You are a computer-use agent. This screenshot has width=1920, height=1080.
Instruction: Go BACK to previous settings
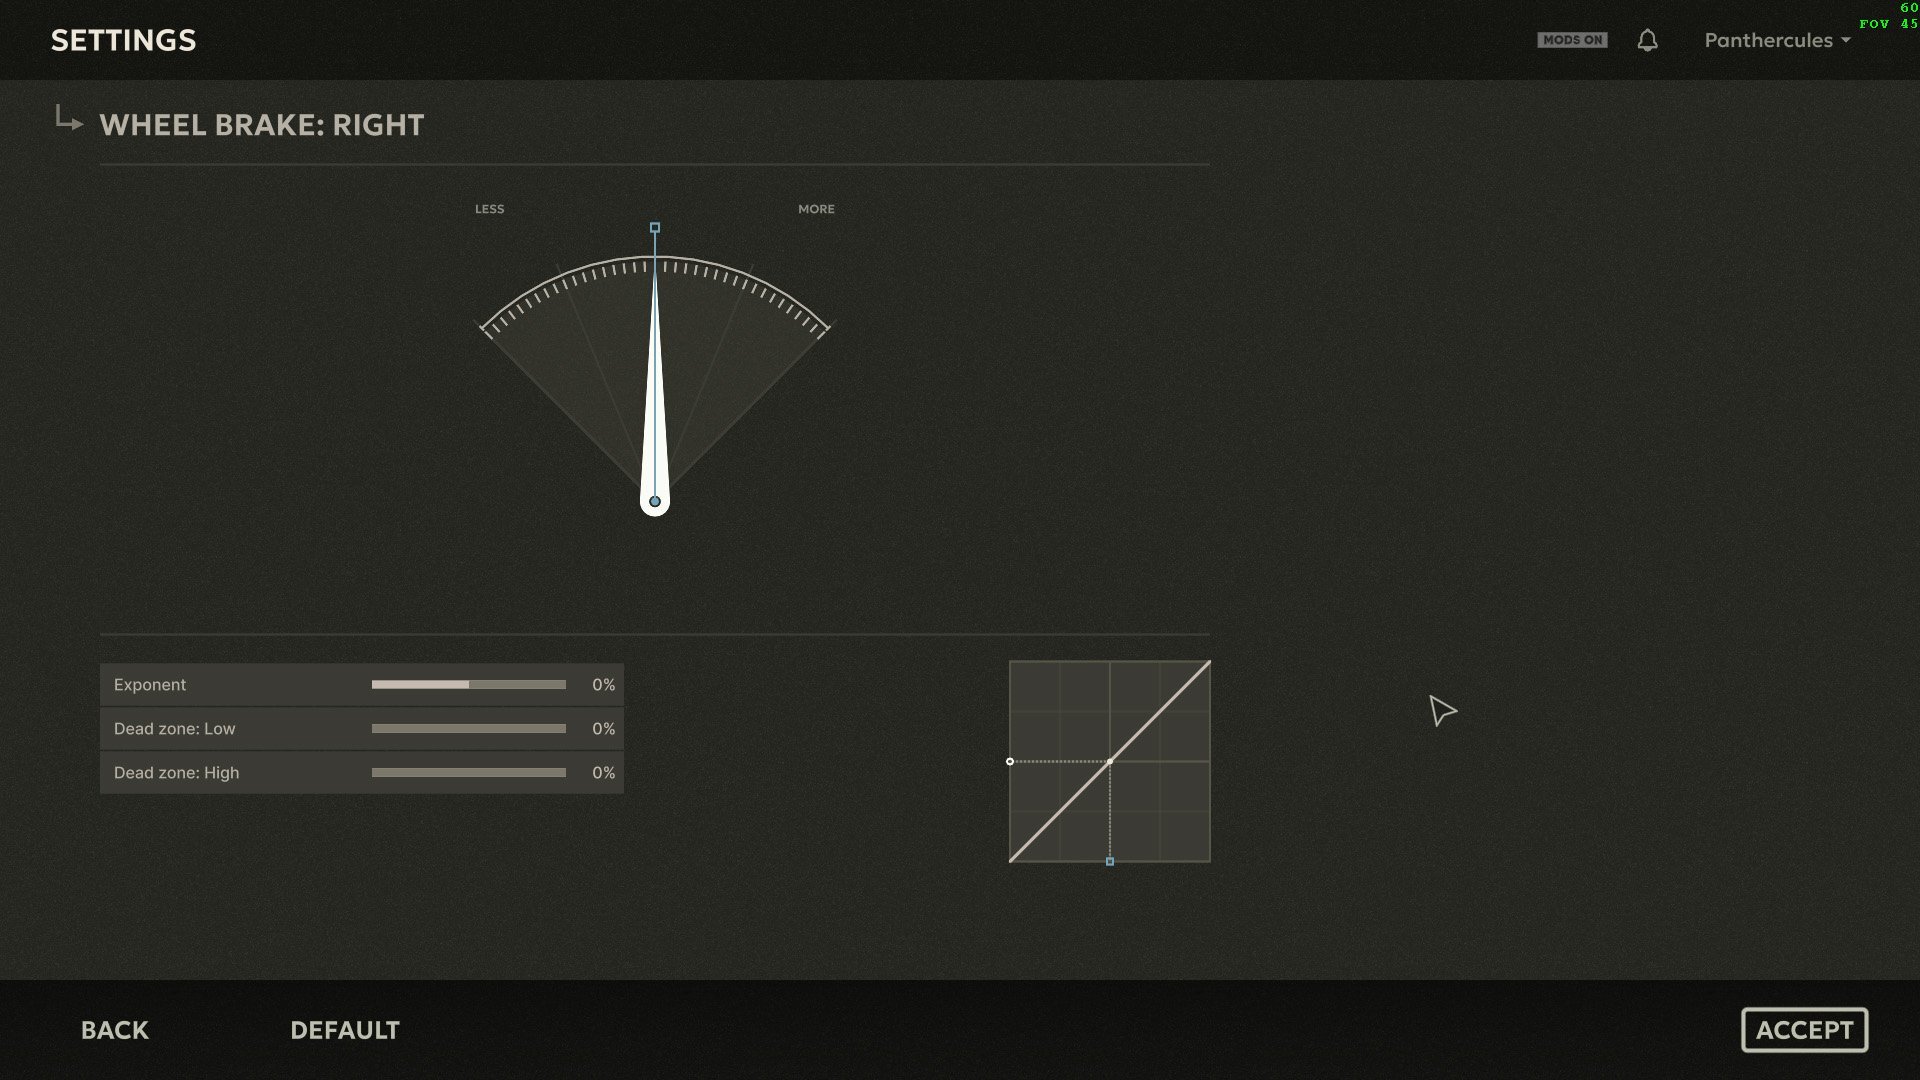(x=115, y=1030)
